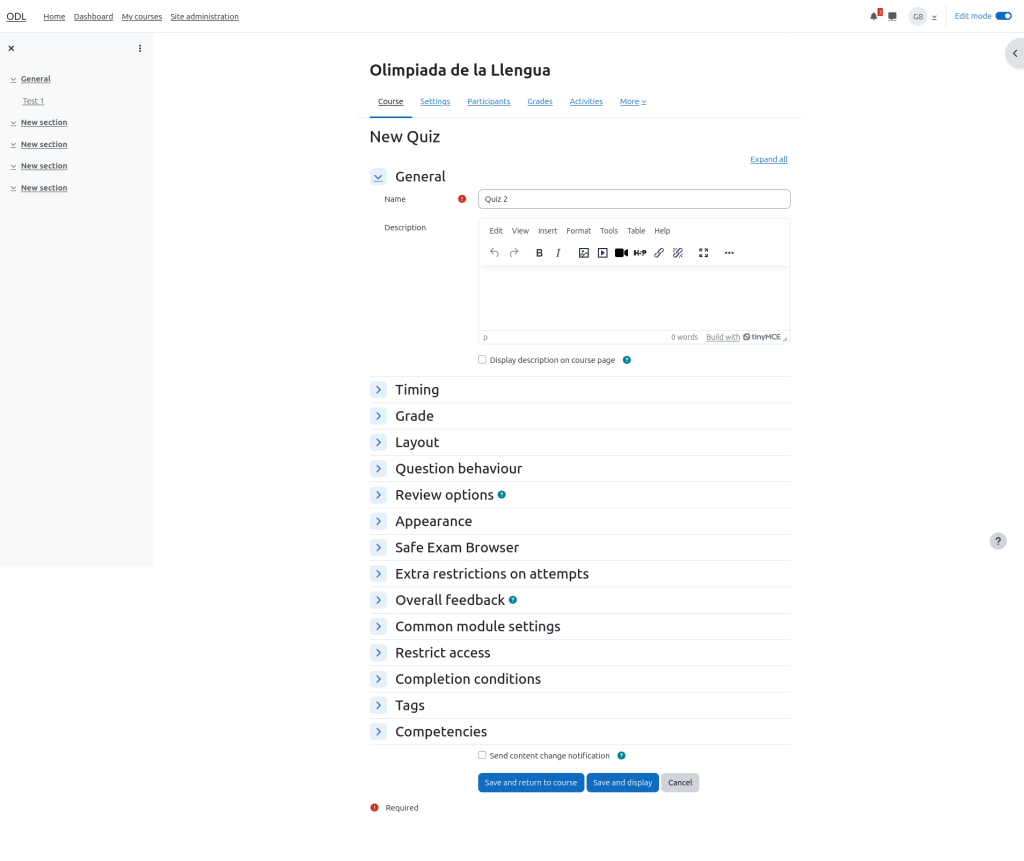Click the quiz Name input field
This screenshot has height=861, width=1024.
pyautogui.click(x=634, y=199)
